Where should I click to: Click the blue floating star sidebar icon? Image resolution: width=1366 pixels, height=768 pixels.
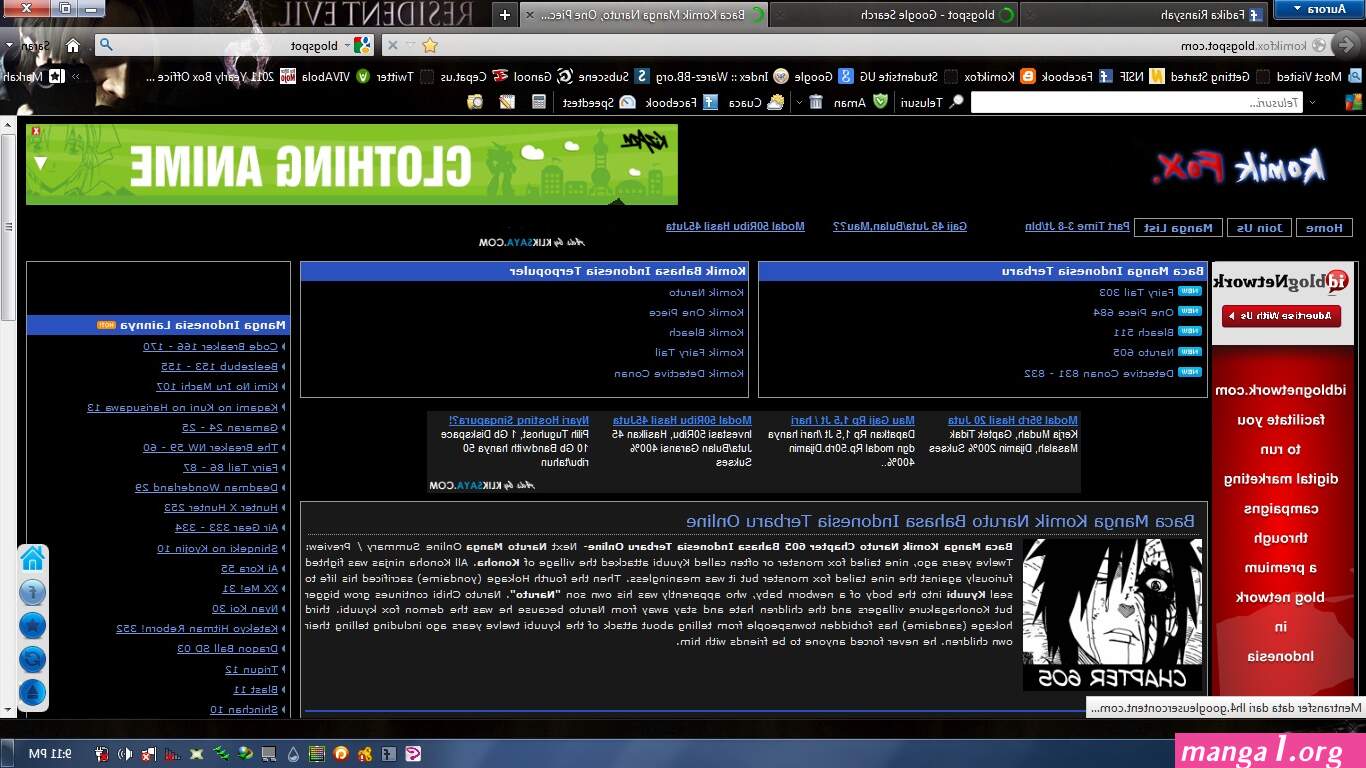pyautogui.click(x=33, y=626)
